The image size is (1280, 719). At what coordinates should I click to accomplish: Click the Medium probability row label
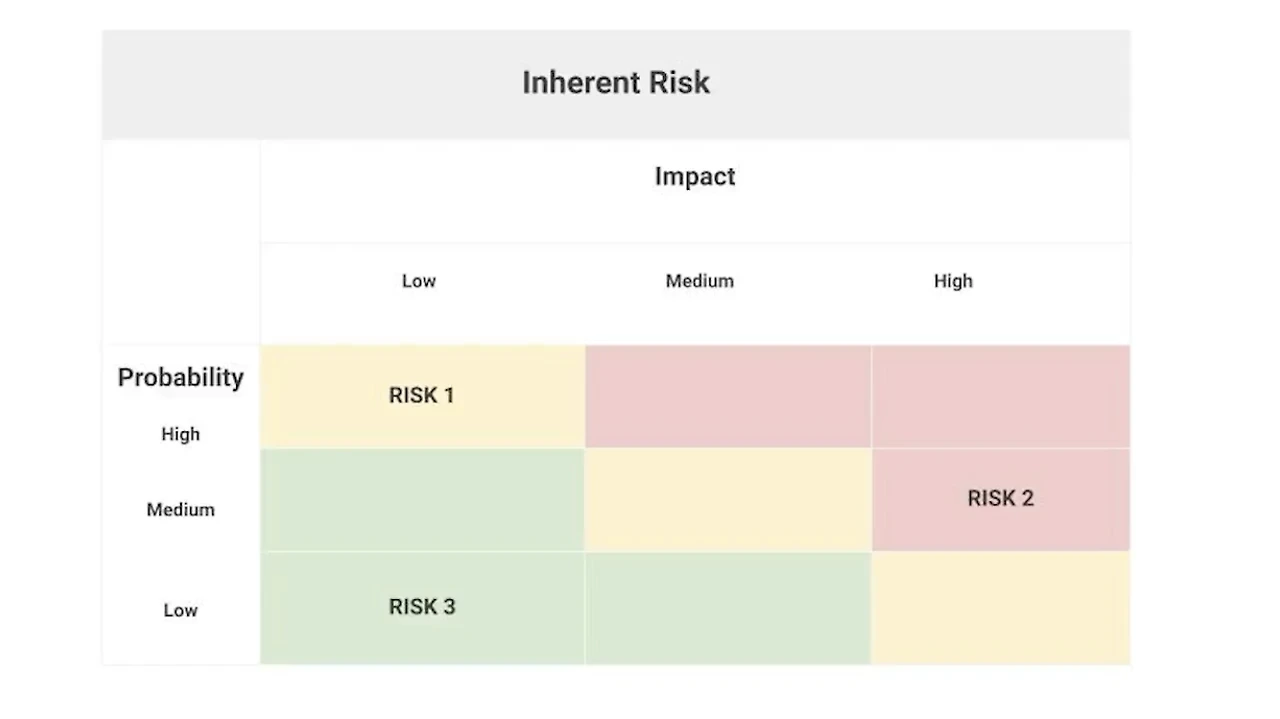181,510
